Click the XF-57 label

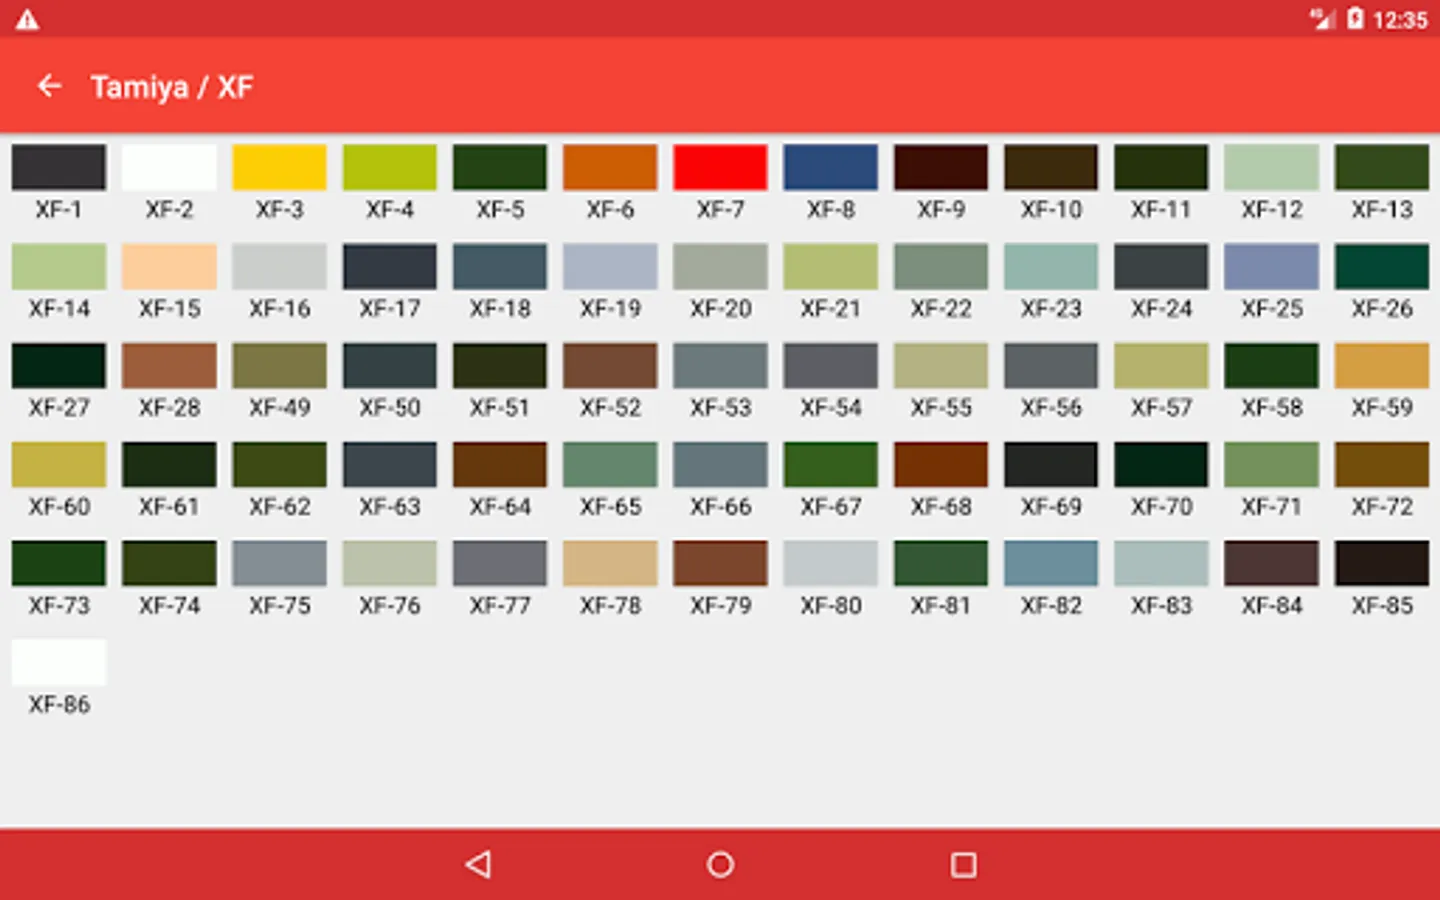[x=1161, y=408]
